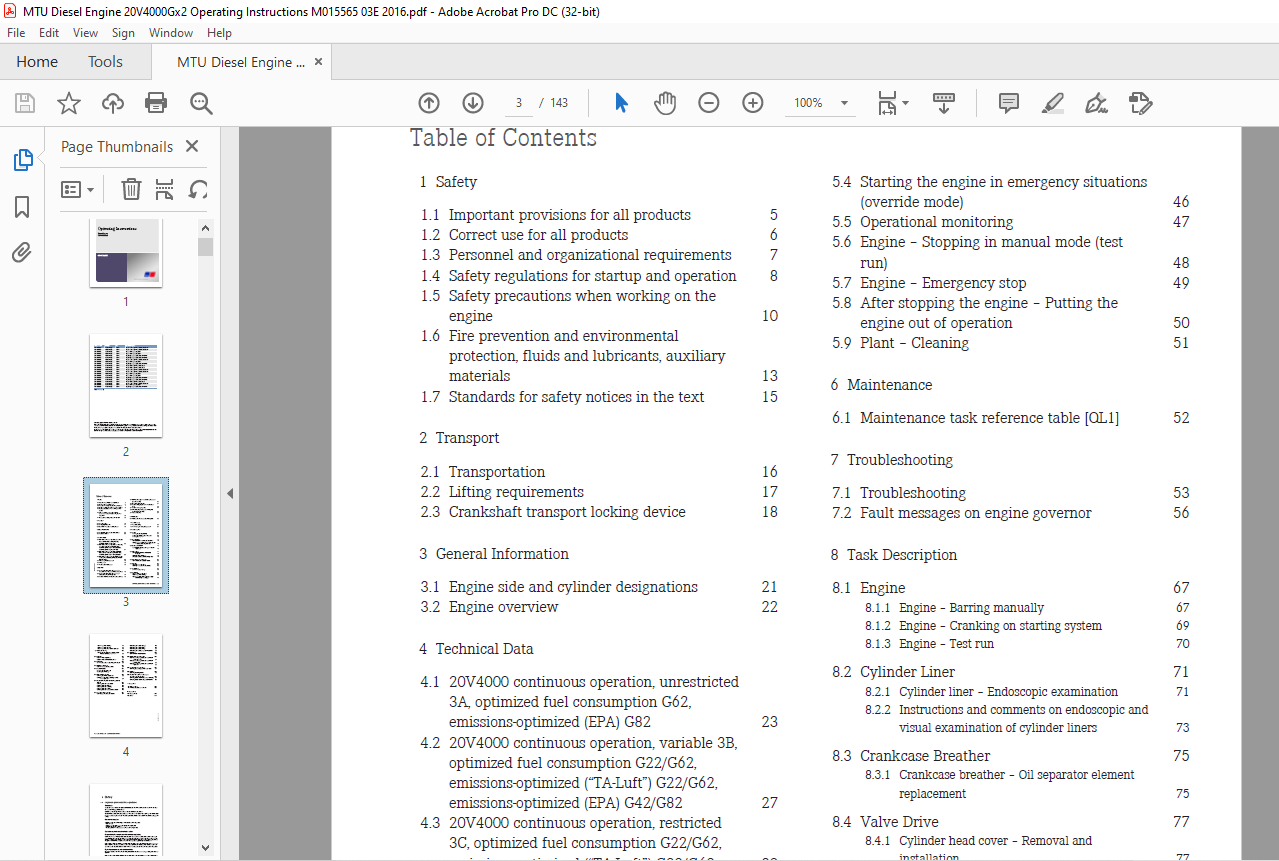Click the extract pages thumbnail icon

[x=165, y=189]
